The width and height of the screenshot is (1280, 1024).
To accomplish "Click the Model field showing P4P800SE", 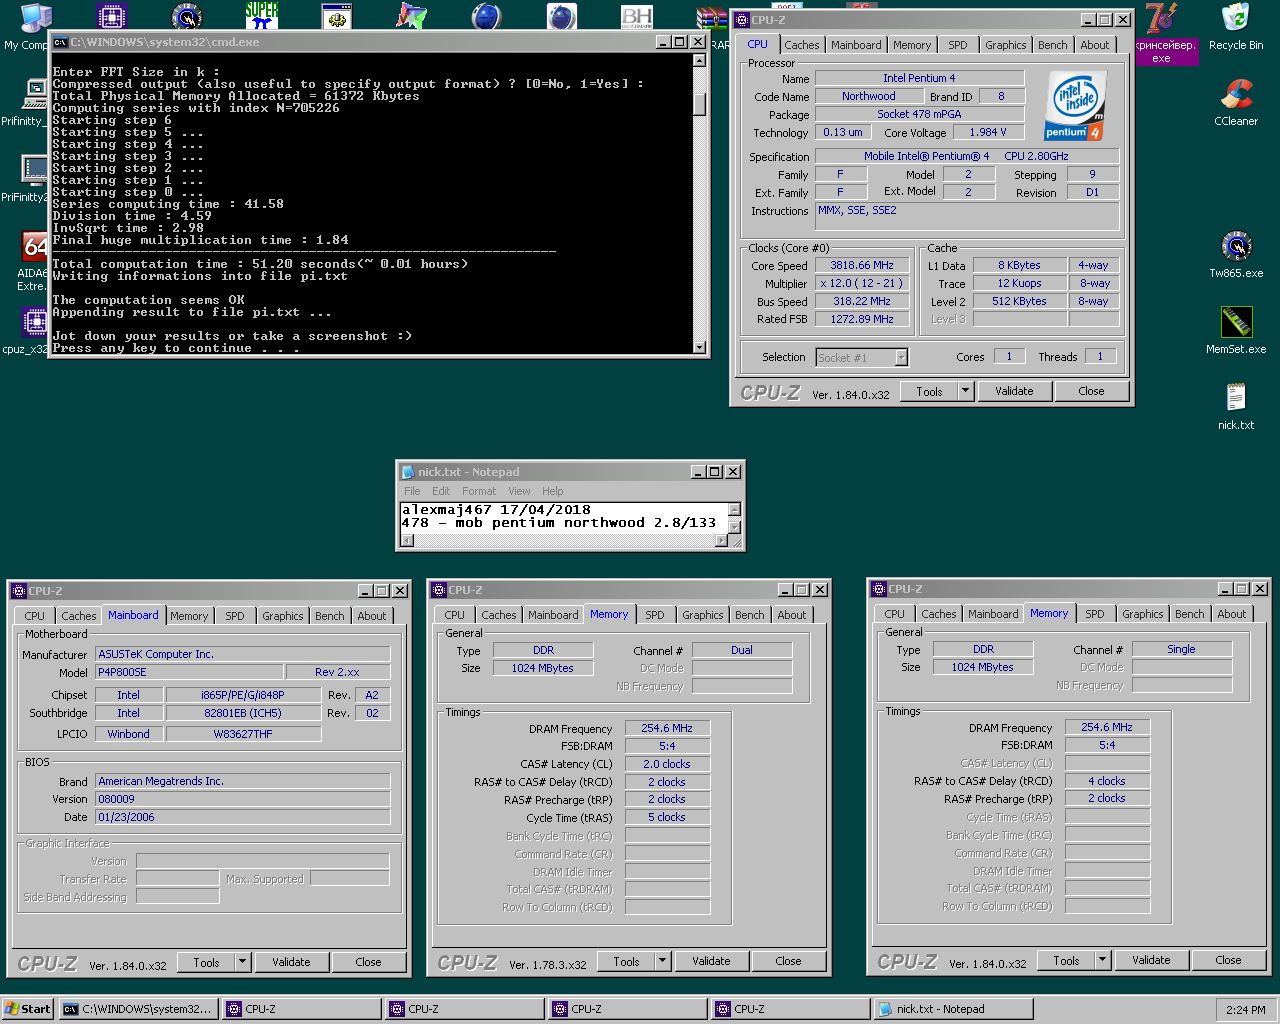I will [189, 672].
